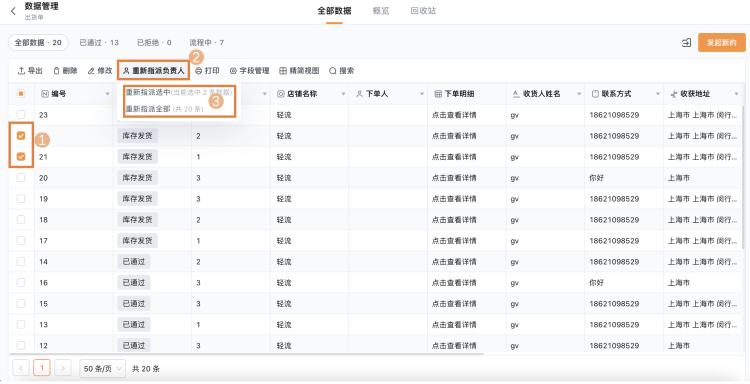Screen dimensions: 750x384
Task: Click the 导出 export toolbar item
Action: [30, 71]
